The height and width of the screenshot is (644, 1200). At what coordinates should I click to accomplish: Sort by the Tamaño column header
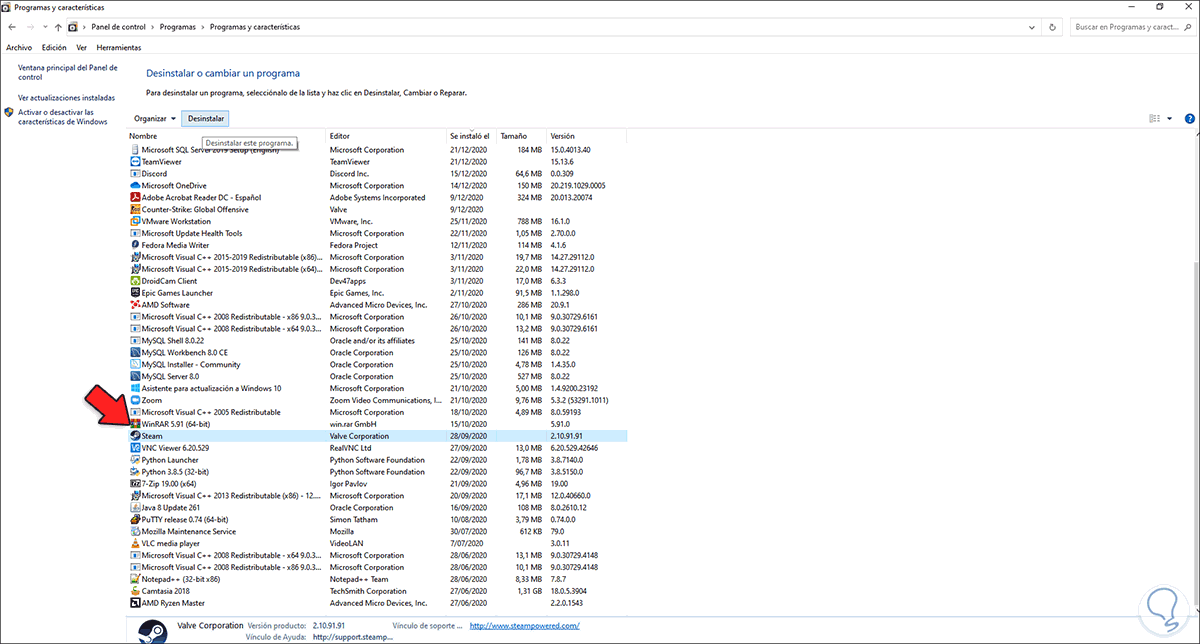(x=521, y=135)
